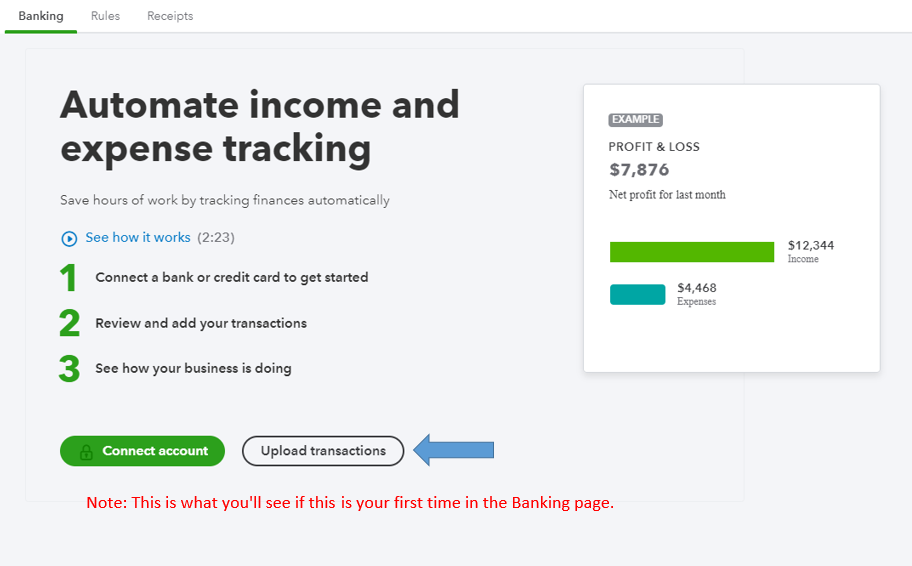
Task: Click the green step number 3
Action: click(69, 369)
